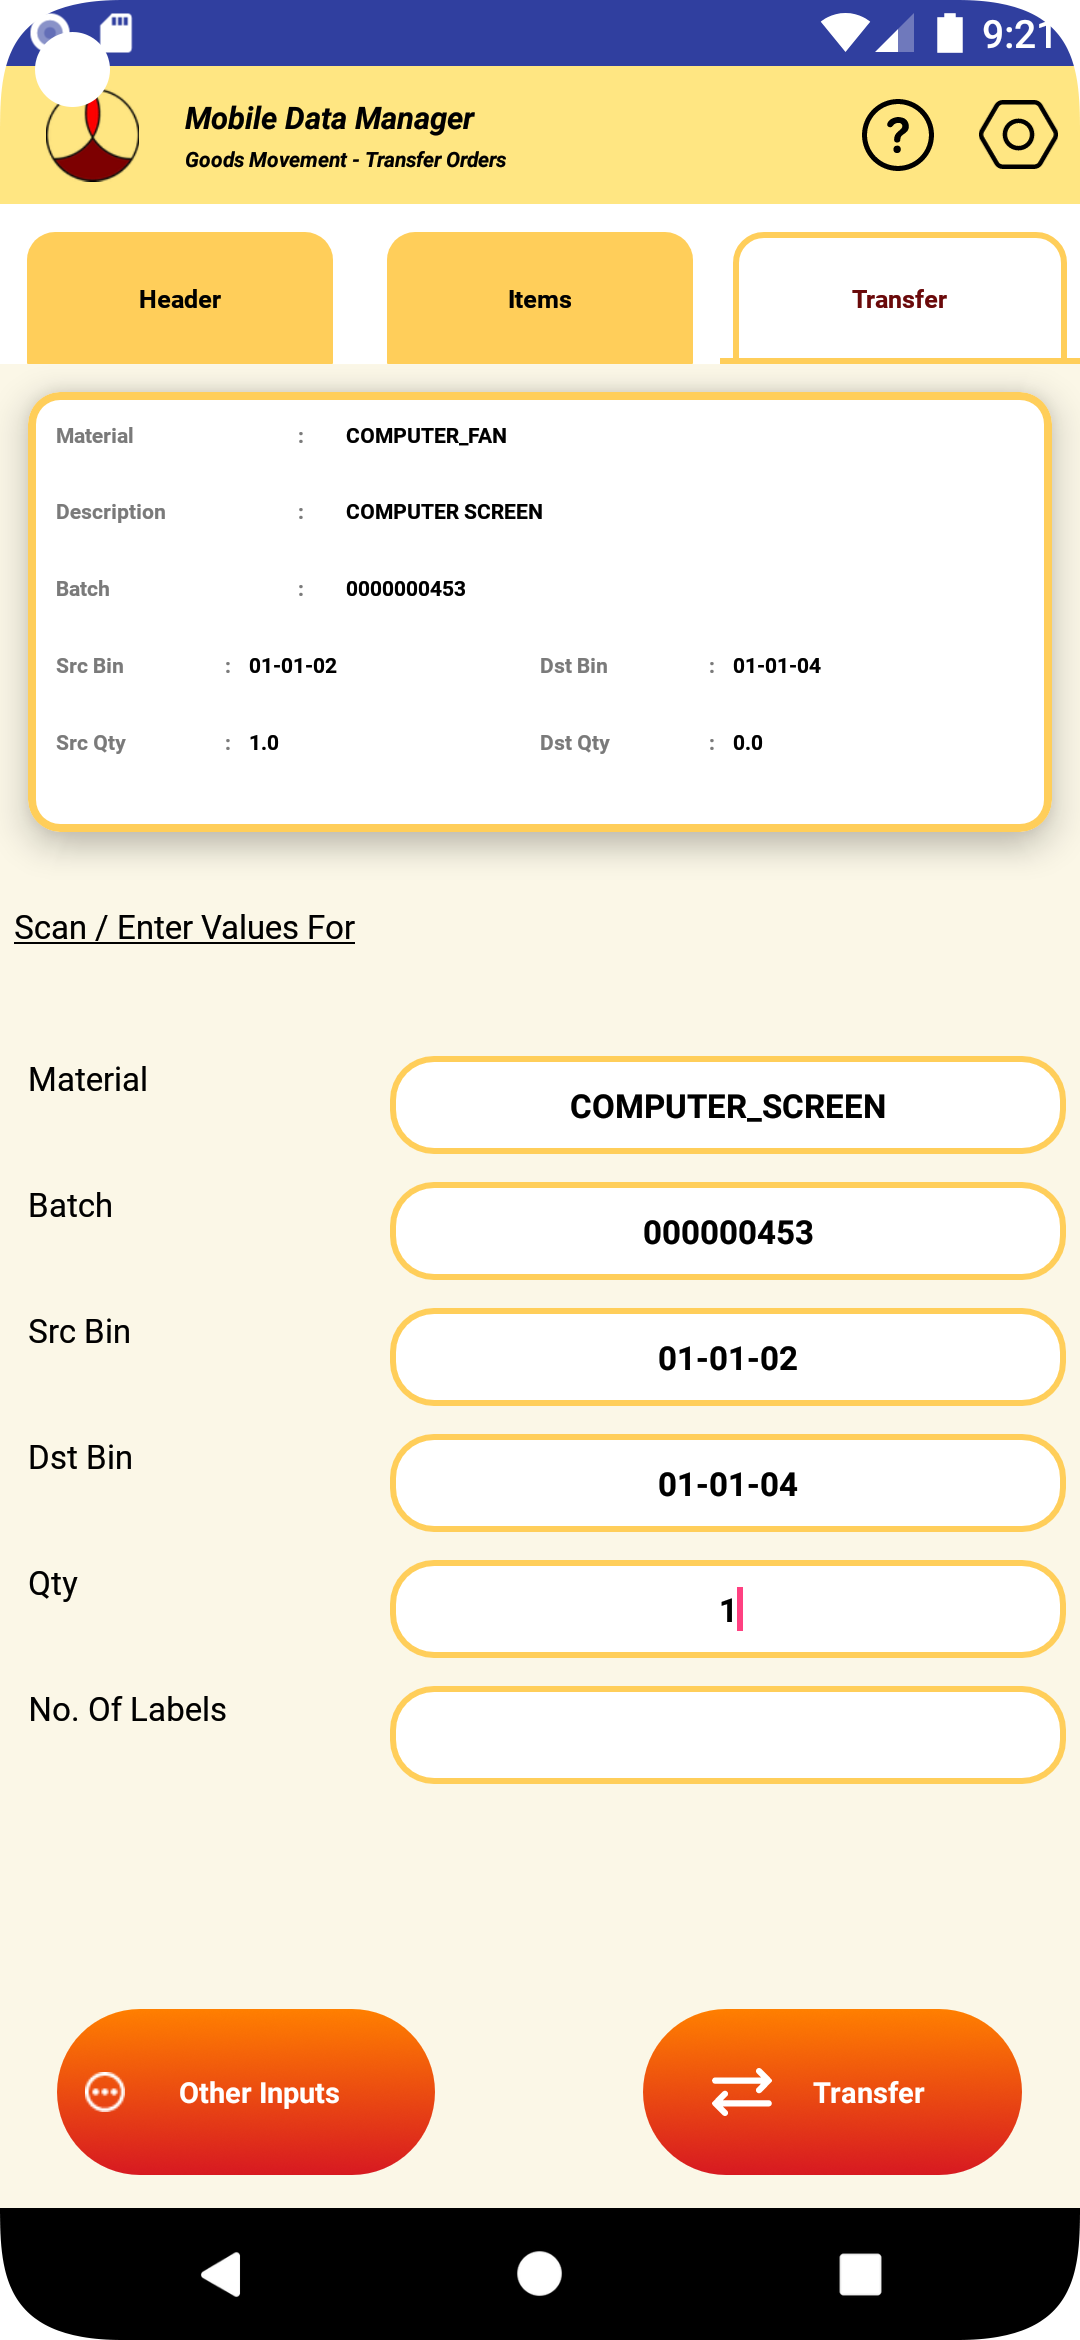The height and width of the screenshot is (2340, 1080).
Task: Tap the Scan / Enter Values For heading
Action: coord(185,928)
